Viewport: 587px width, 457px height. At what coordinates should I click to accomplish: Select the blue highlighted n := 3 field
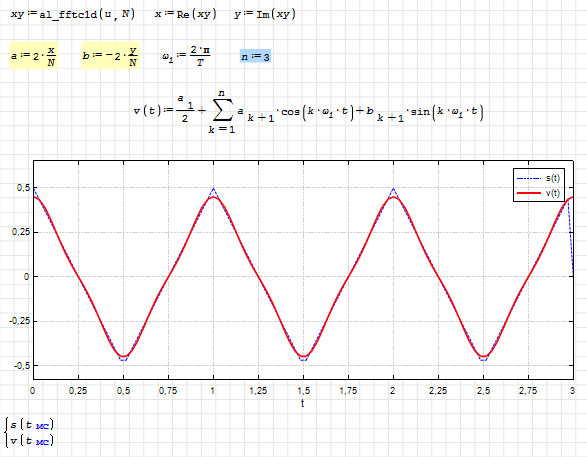pyautogui.click(x=255, y=57)
